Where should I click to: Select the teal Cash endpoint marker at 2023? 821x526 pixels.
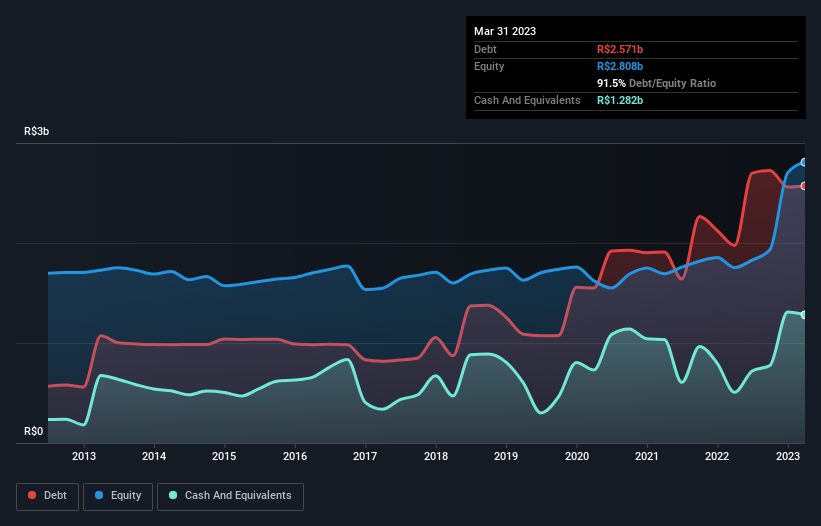pos(804,315)
